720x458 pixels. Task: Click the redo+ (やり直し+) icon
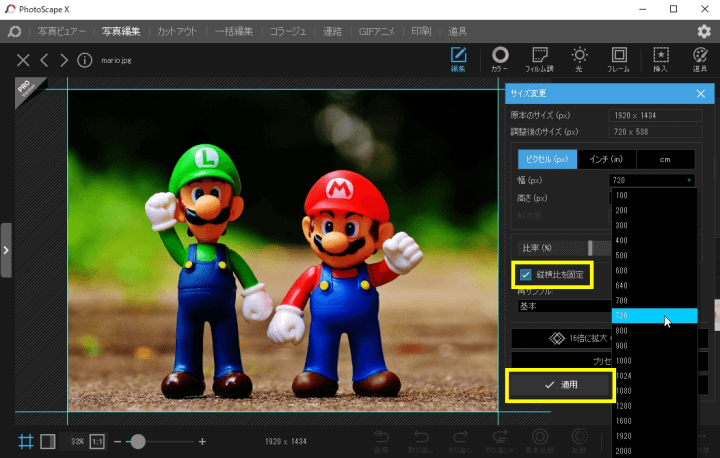click(x=500, y=441)
